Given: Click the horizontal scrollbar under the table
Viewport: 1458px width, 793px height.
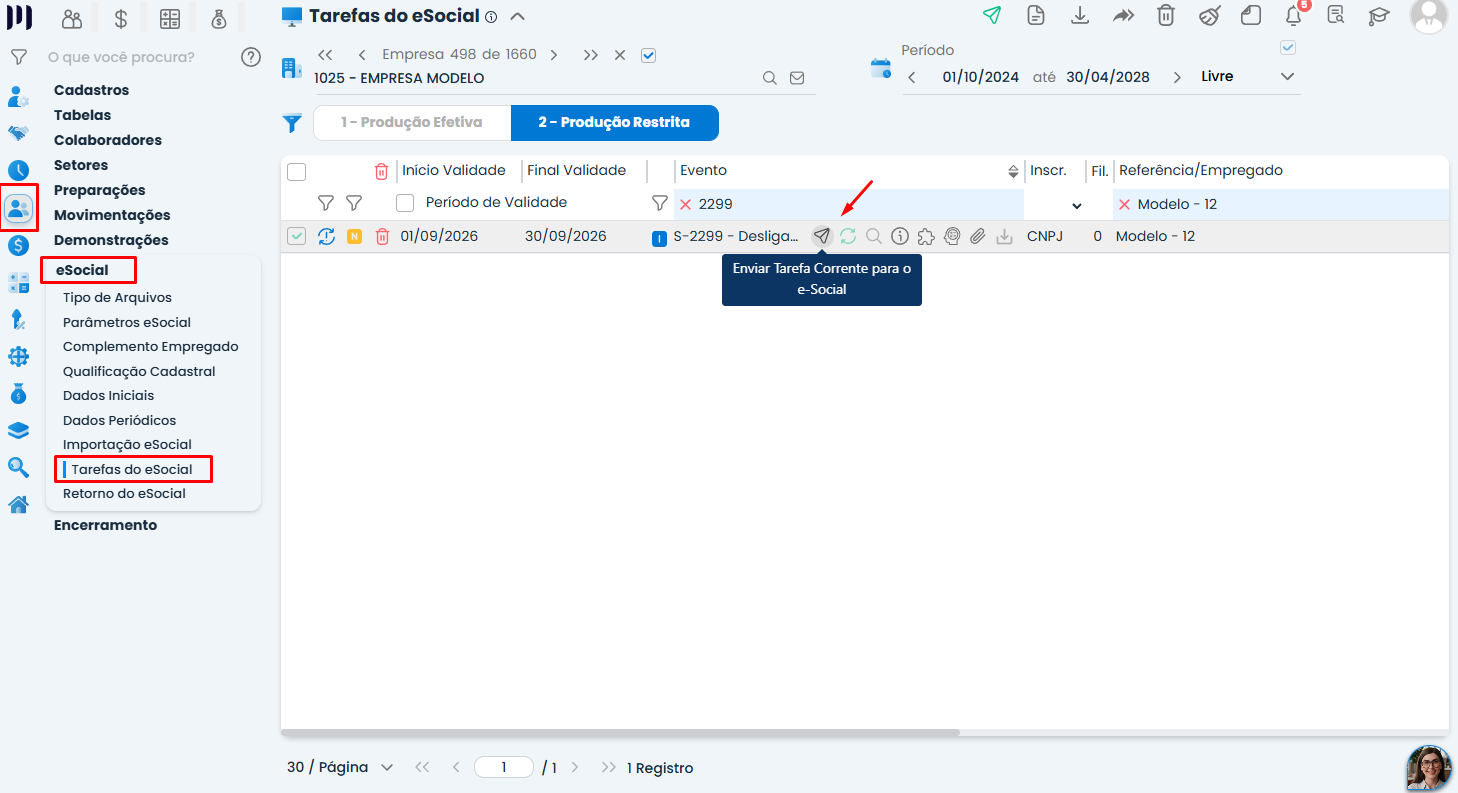Looking at the screenshot, I should tap(620, 733).
